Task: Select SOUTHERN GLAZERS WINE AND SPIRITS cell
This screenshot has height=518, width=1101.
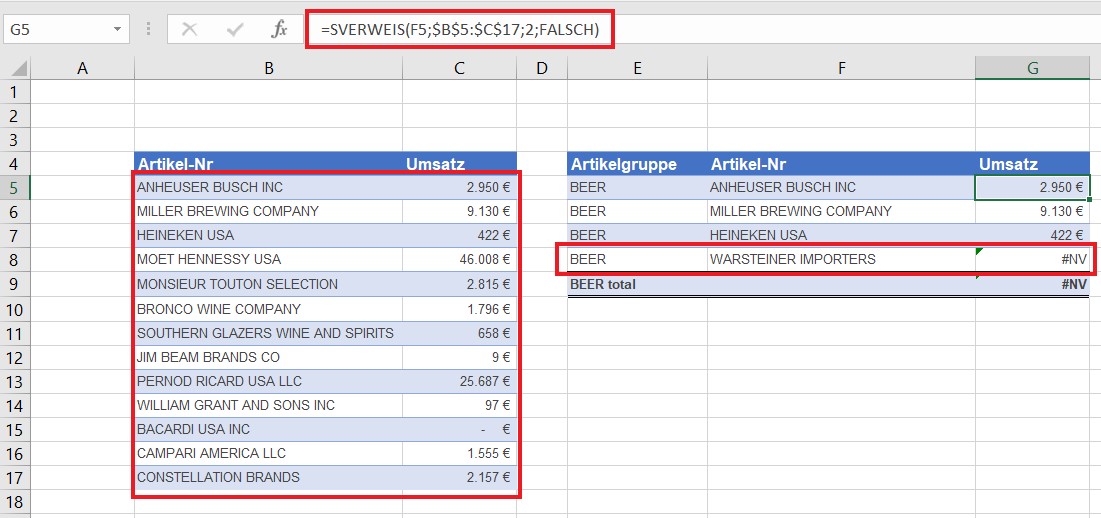Action: pos(268,333)
